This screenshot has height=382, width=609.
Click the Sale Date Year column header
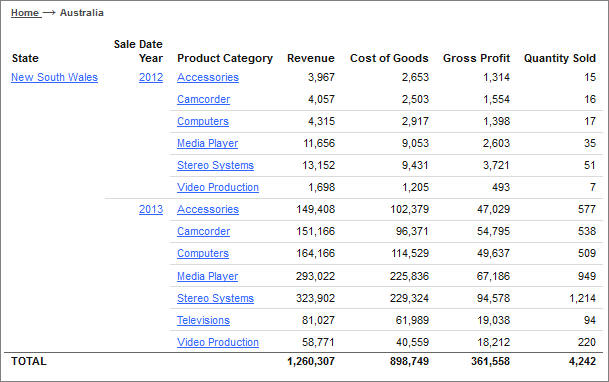[138, 51]
